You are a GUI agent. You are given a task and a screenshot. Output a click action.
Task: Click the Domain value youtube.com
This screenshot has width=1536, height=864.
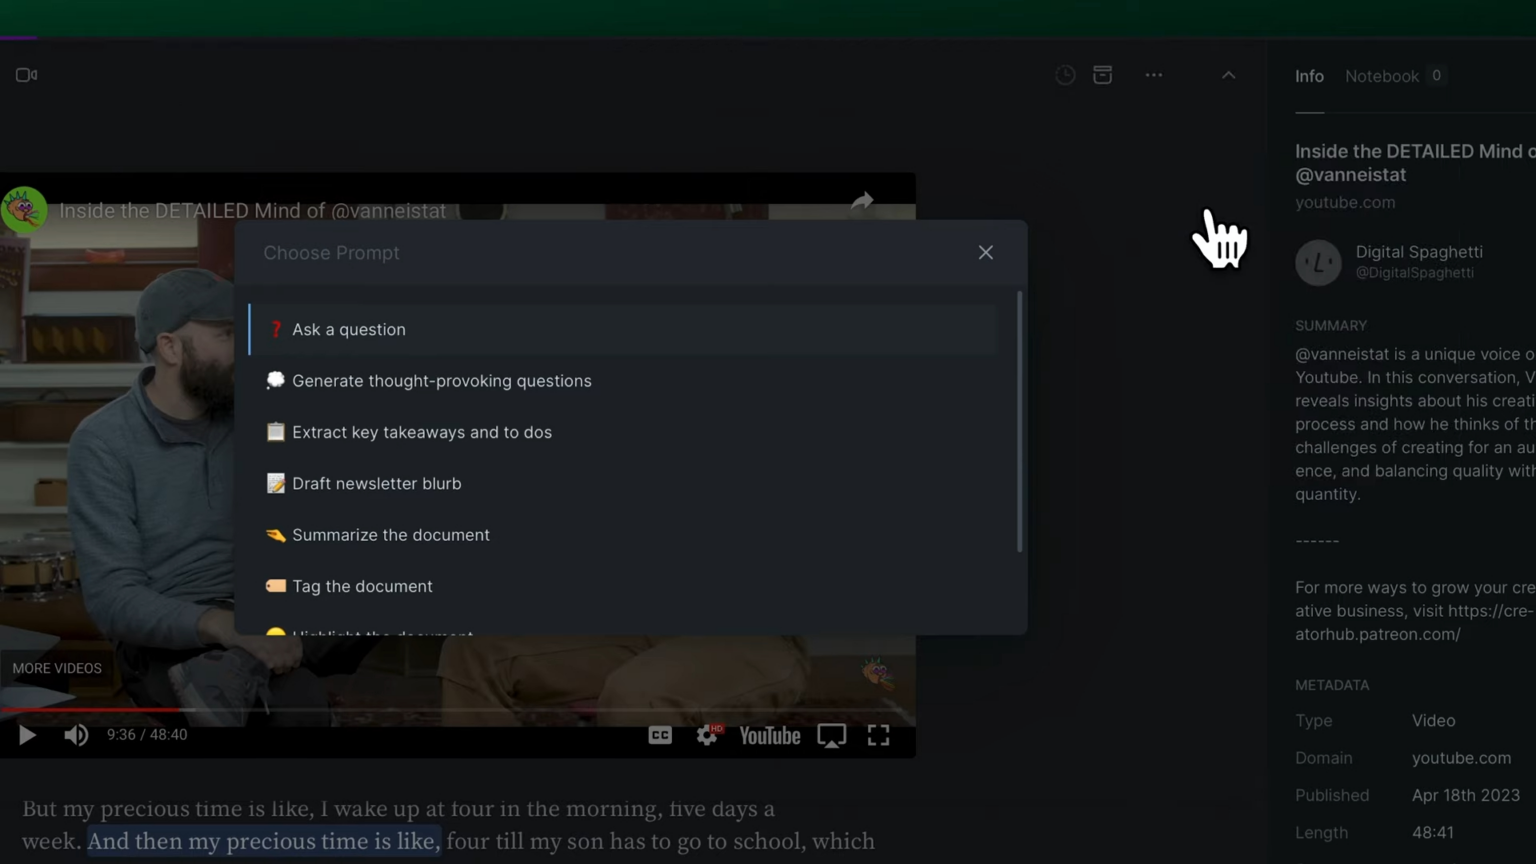click(x=1461, y=758)
